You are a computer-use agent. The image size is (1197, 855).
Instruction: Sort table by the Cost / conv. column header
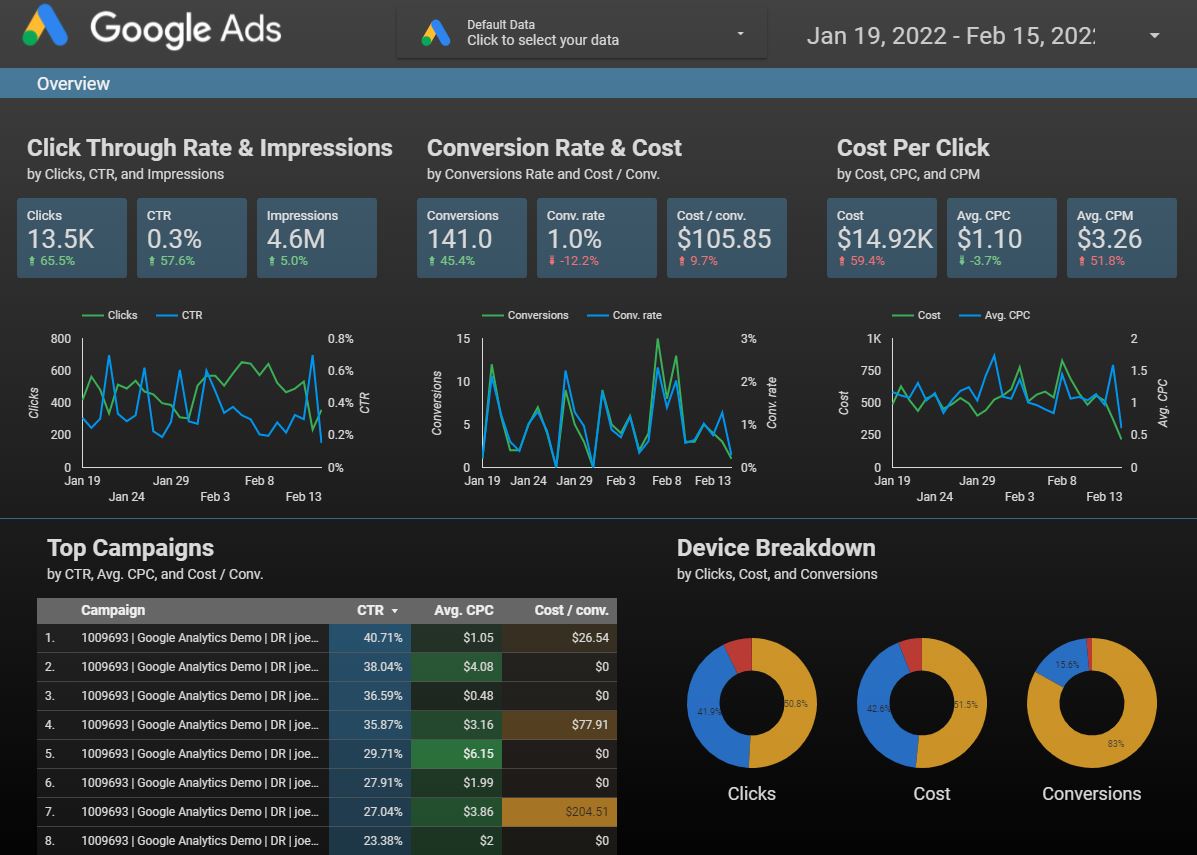(571, 610)
